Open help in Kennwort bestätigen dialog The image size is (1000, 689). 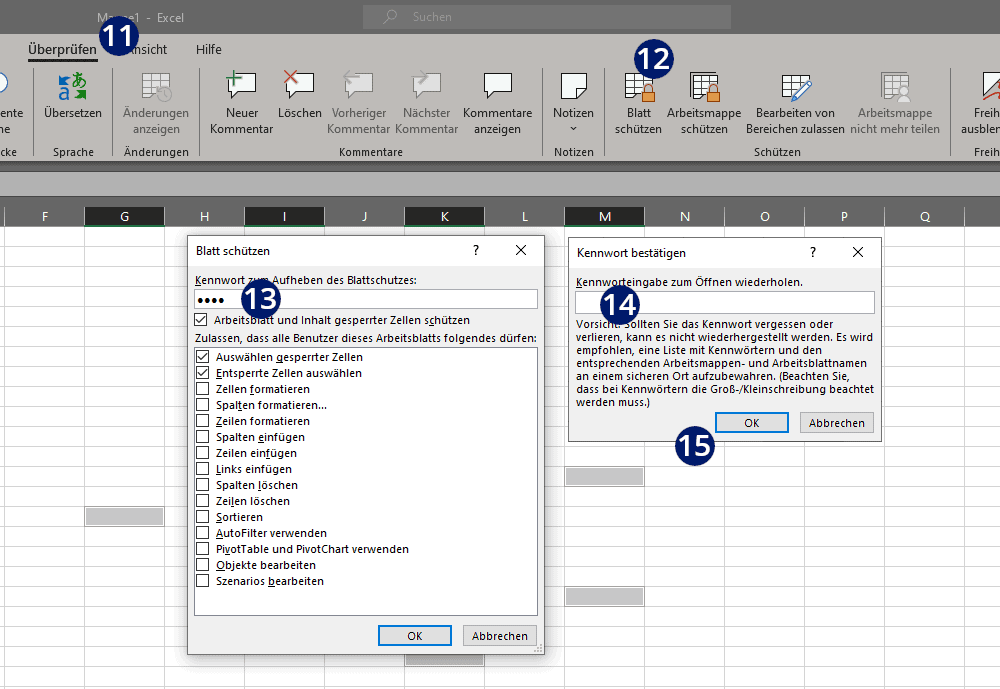tap(812, 252)
